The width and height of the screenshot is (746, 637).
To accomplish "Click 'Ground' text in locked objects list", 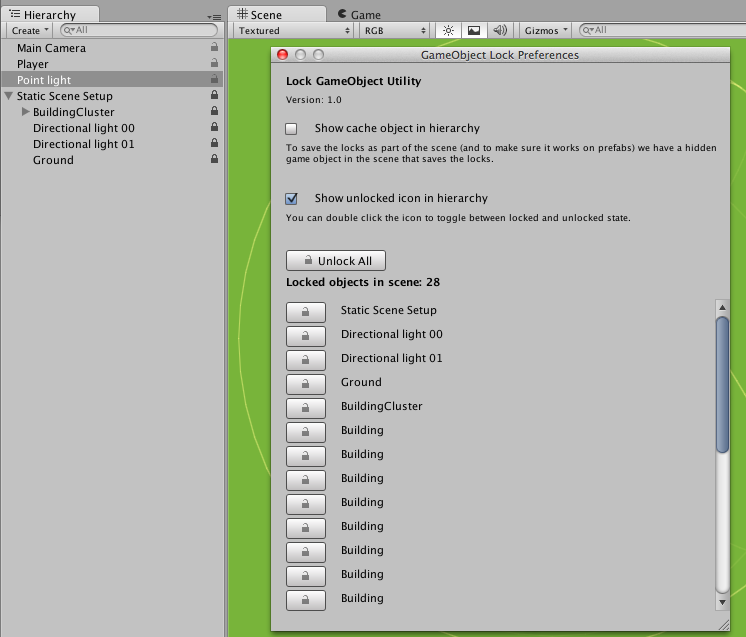I will coord(361,382).
